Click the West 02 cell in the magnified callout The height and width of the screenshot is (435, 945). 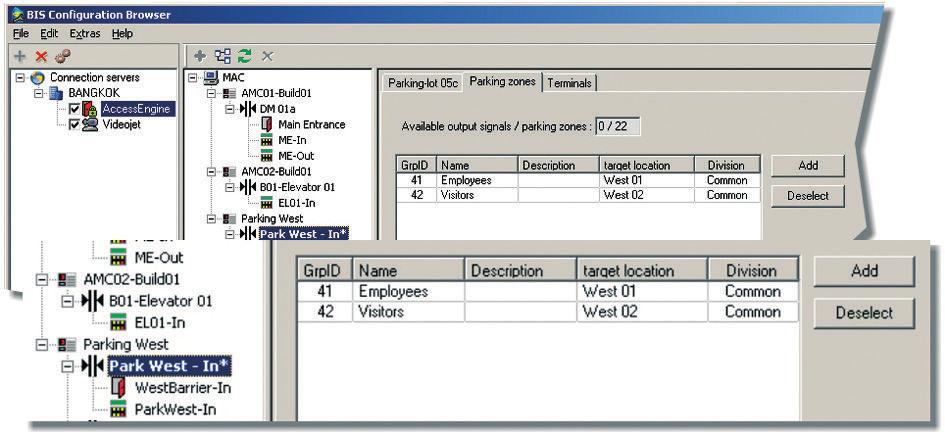(642, 312)
